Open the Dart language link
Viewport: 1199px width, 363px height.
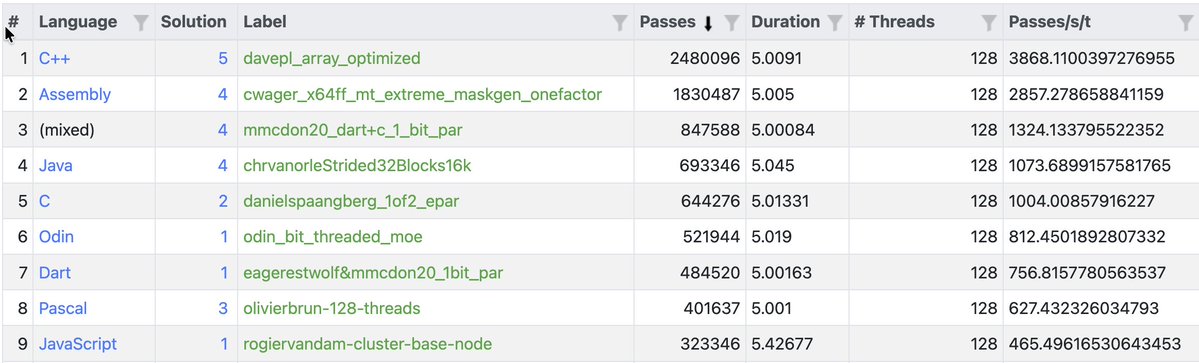click(x=55, y=272)
